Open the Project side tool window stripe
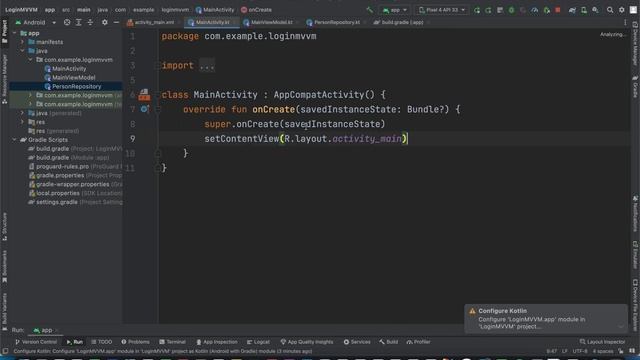The width and height of the screenshot is (640, 360). 4,31
